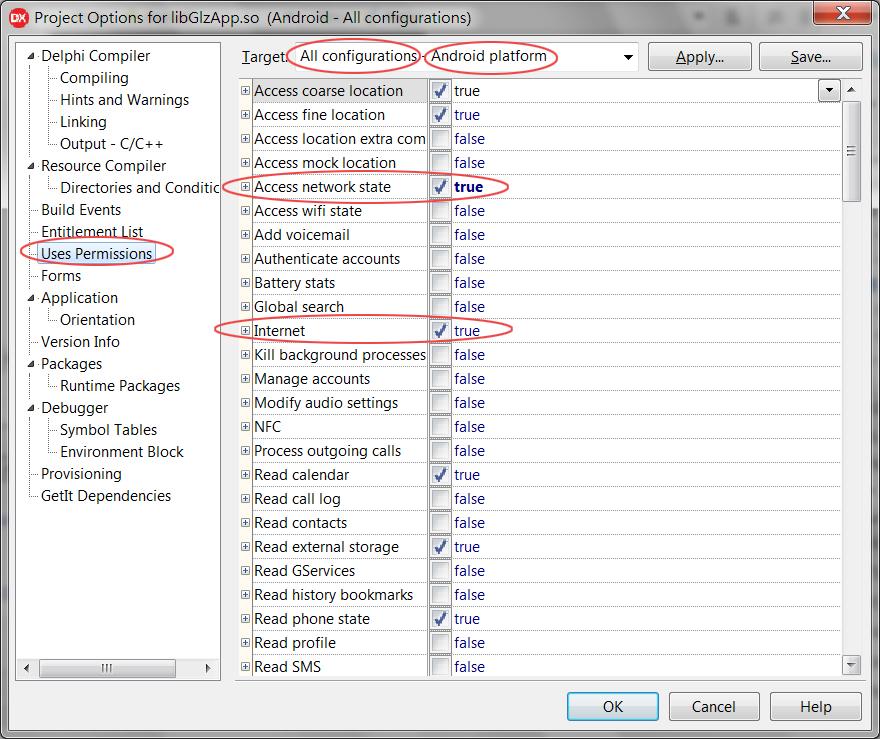880x739 pixels.
Task: Uncheck Access network state permission
Action: 441,186
